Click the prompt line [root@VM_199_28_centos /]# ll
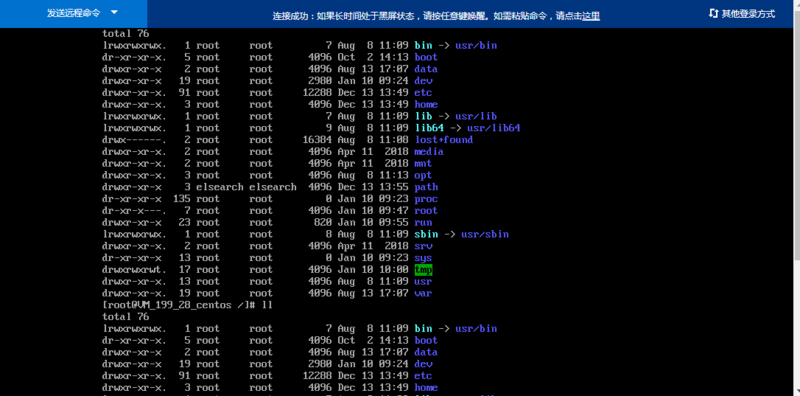This screenshot has height=396, width=800. (x=187, y=305)
